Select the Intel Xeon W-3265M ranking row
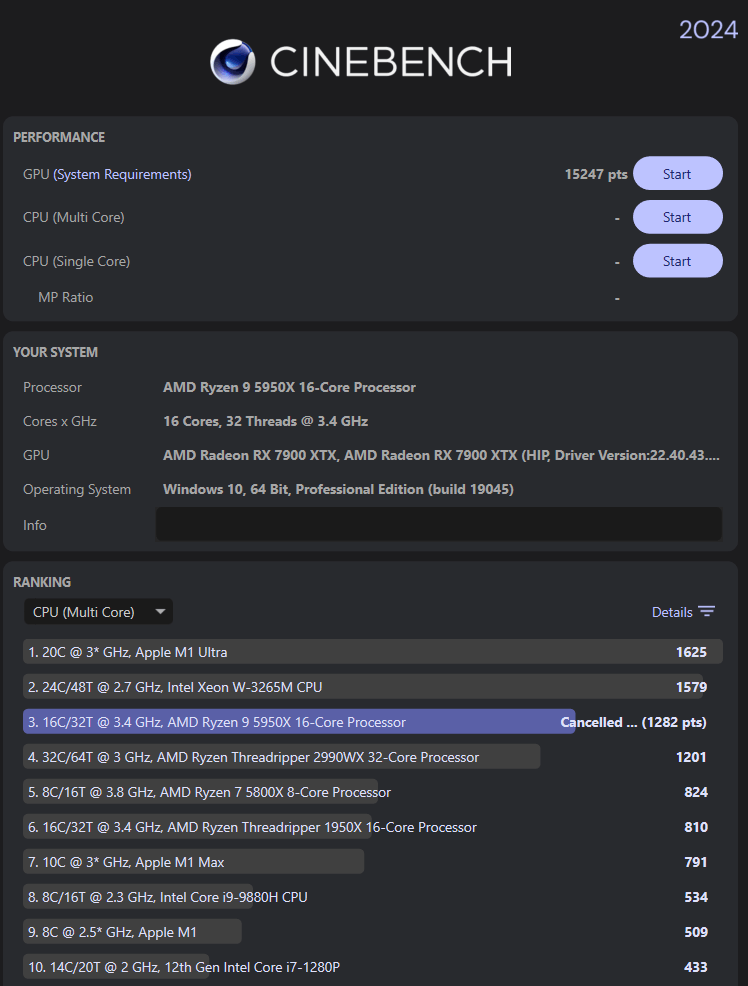The image size is (748, 986). coord(373,687)
